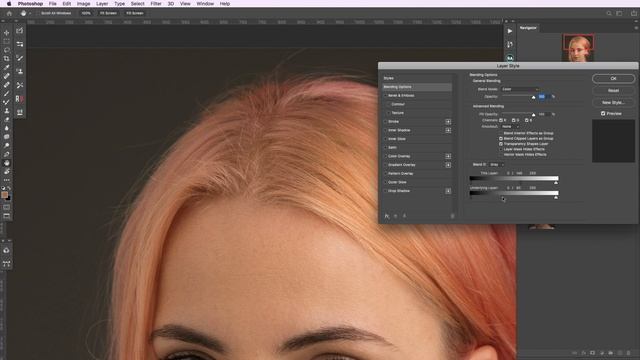Add another Gradient Overlay with plus icon

pyautogui.click(x=448, y=165)
